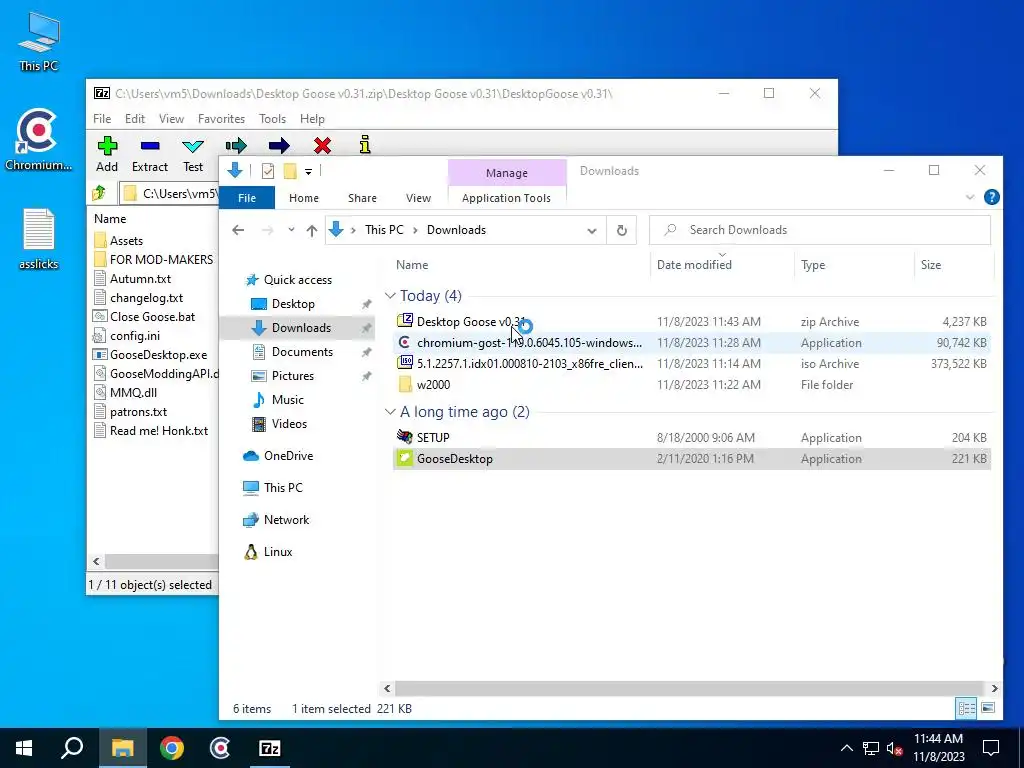The height and width of the screenshot is (768, 1024).
Task: Select MMQ.dll in 7-Zip list
Action: 125,392
